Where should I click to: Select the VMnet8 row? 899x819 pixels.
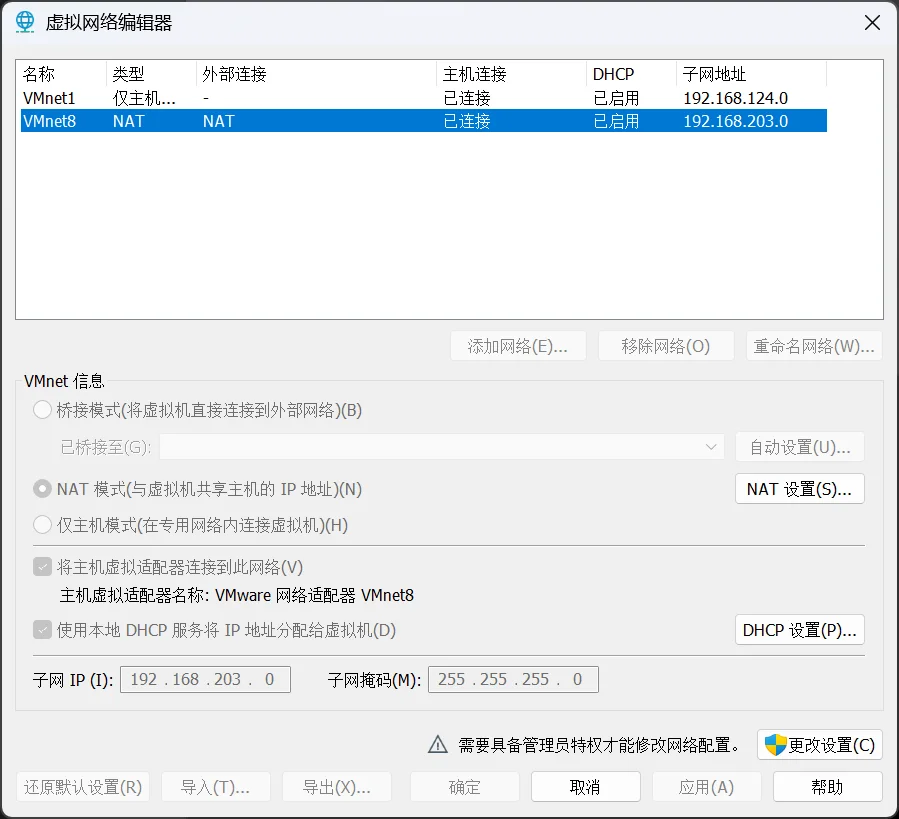(424, 121)
